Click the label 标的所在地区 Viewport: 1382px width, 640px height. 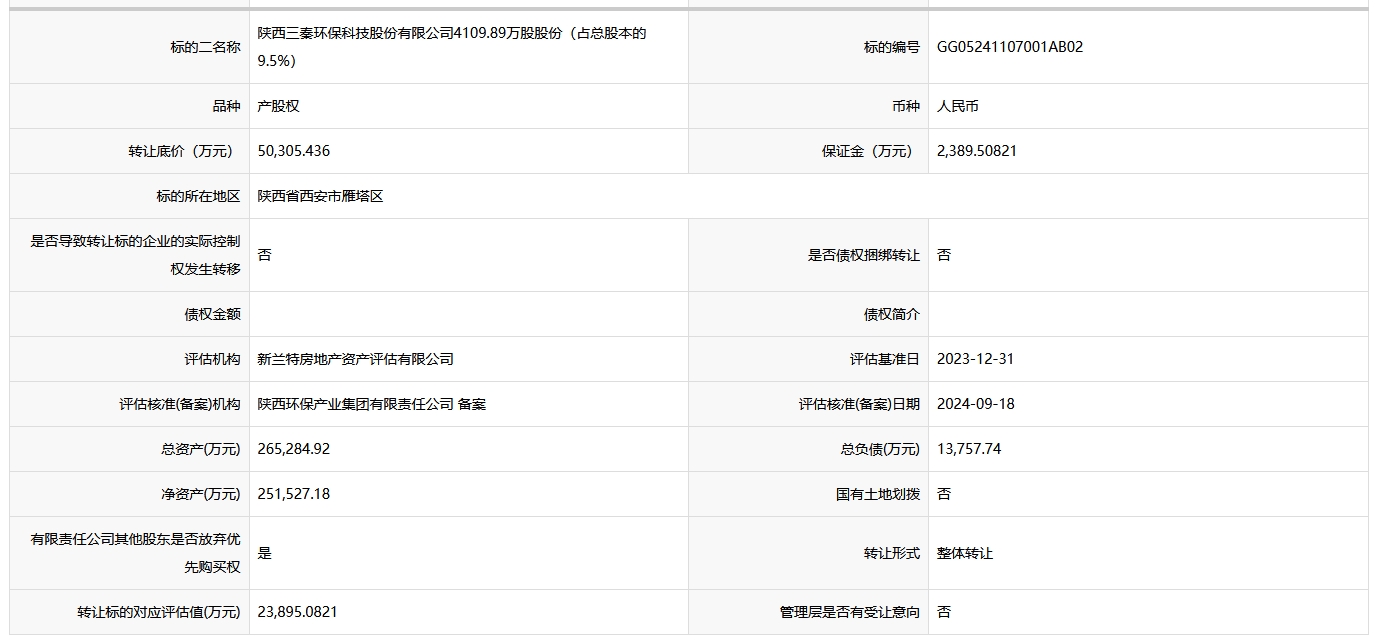point(198,196)
